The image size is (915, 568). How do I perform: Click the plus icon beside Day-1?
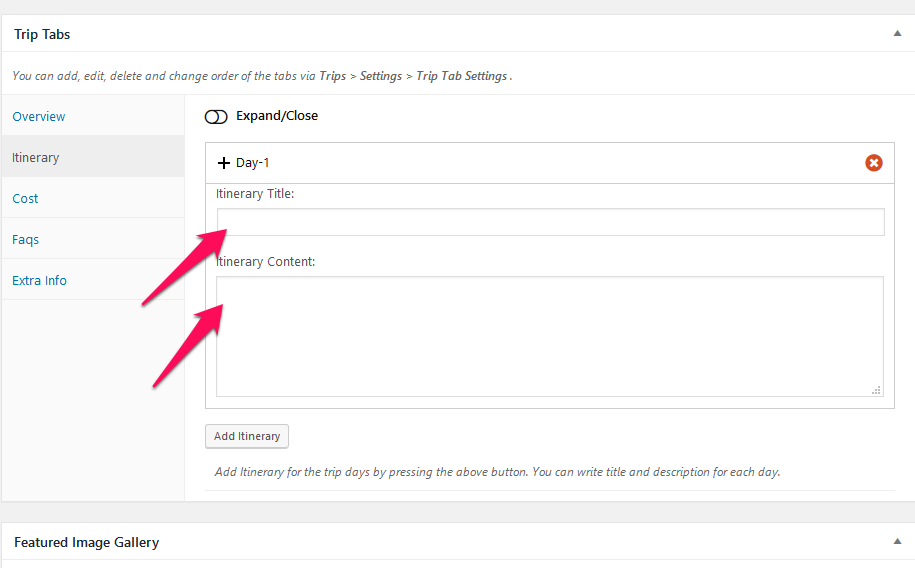click(x=223, y=163)
